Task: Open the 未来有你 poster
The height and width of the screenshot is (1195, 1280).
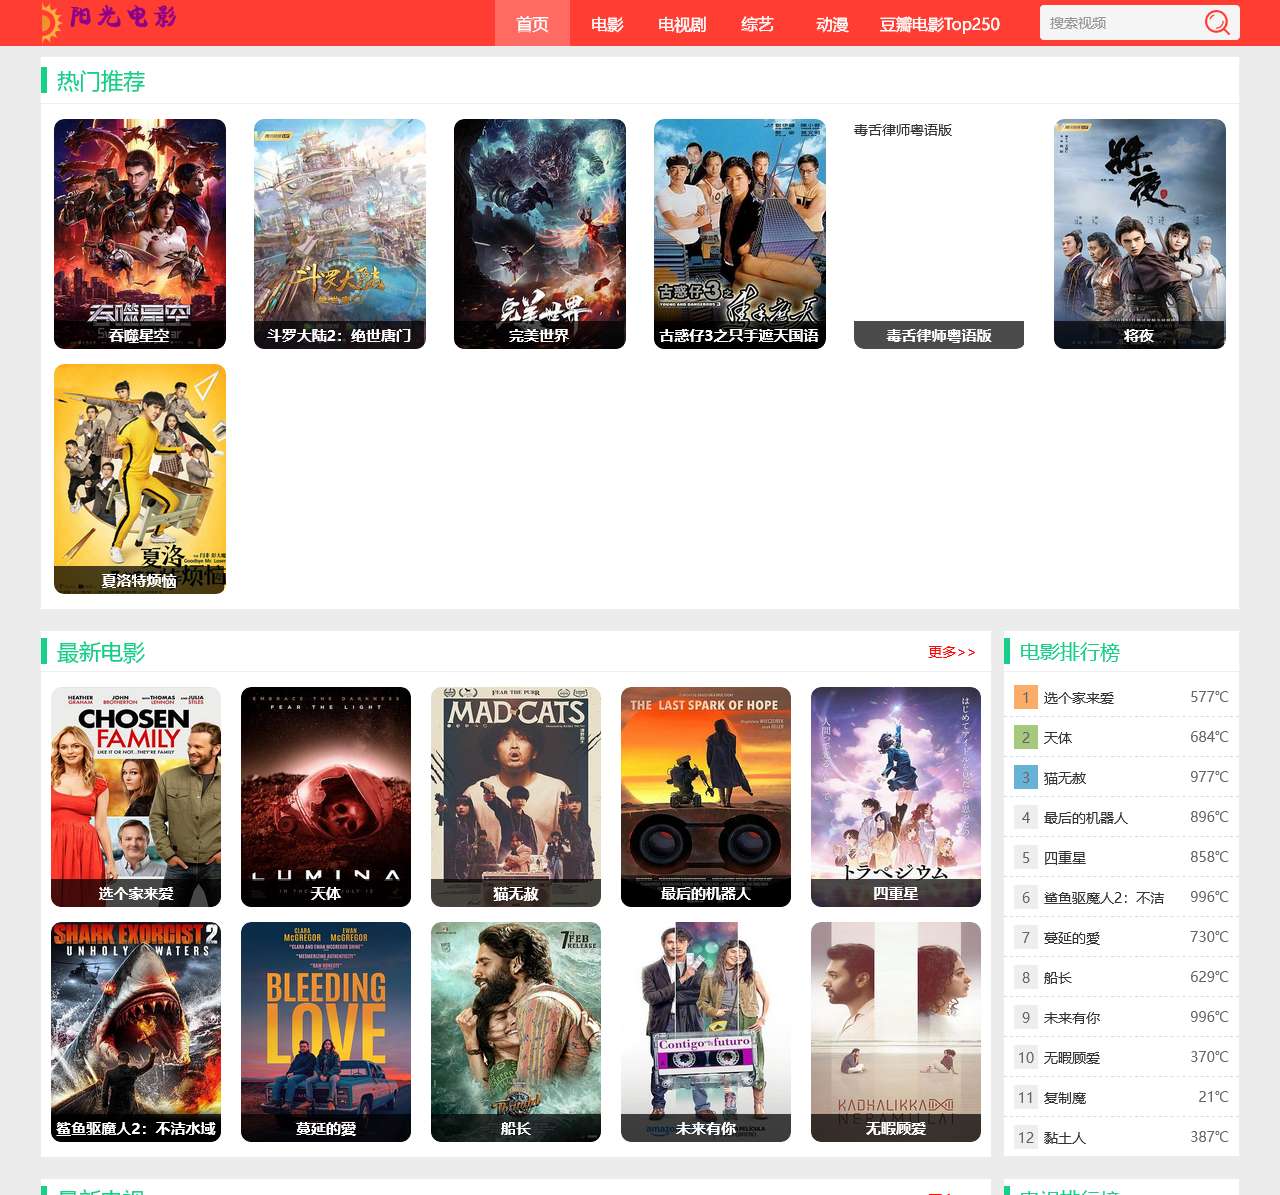Action: coord(706,1032)
